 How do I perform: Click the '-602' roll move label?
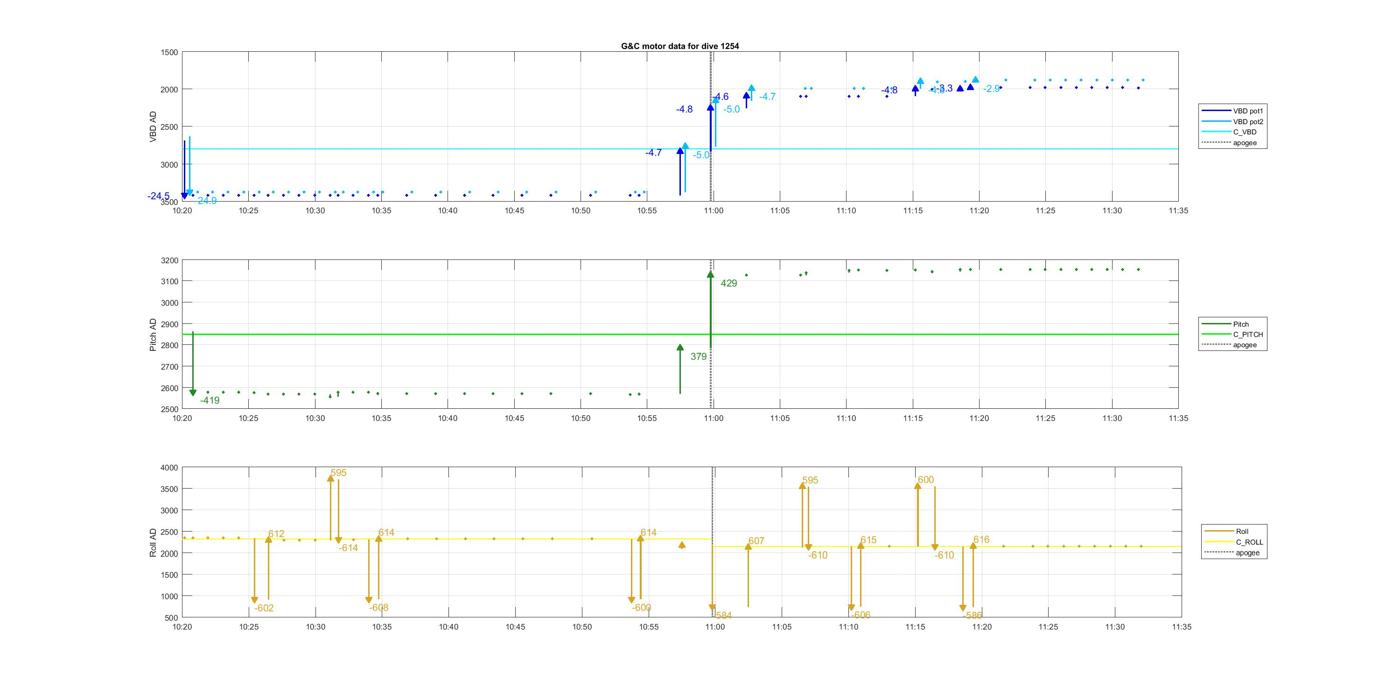tap(264, 608)
